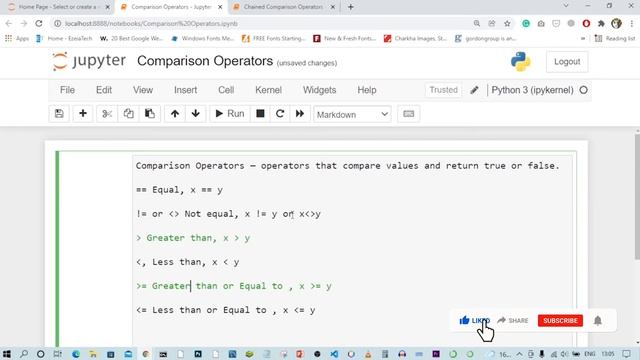The height and width of the screenshot is (360, 640).
Task: Insert a cell below with plus icon
Action: click(x=83, y=114)
